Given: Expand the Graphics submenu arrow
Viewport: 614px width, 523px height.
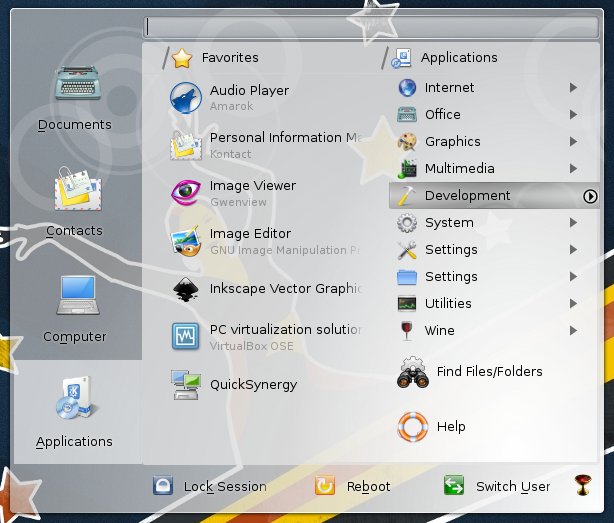Looking at the screenshot, I should click(573, 142).
